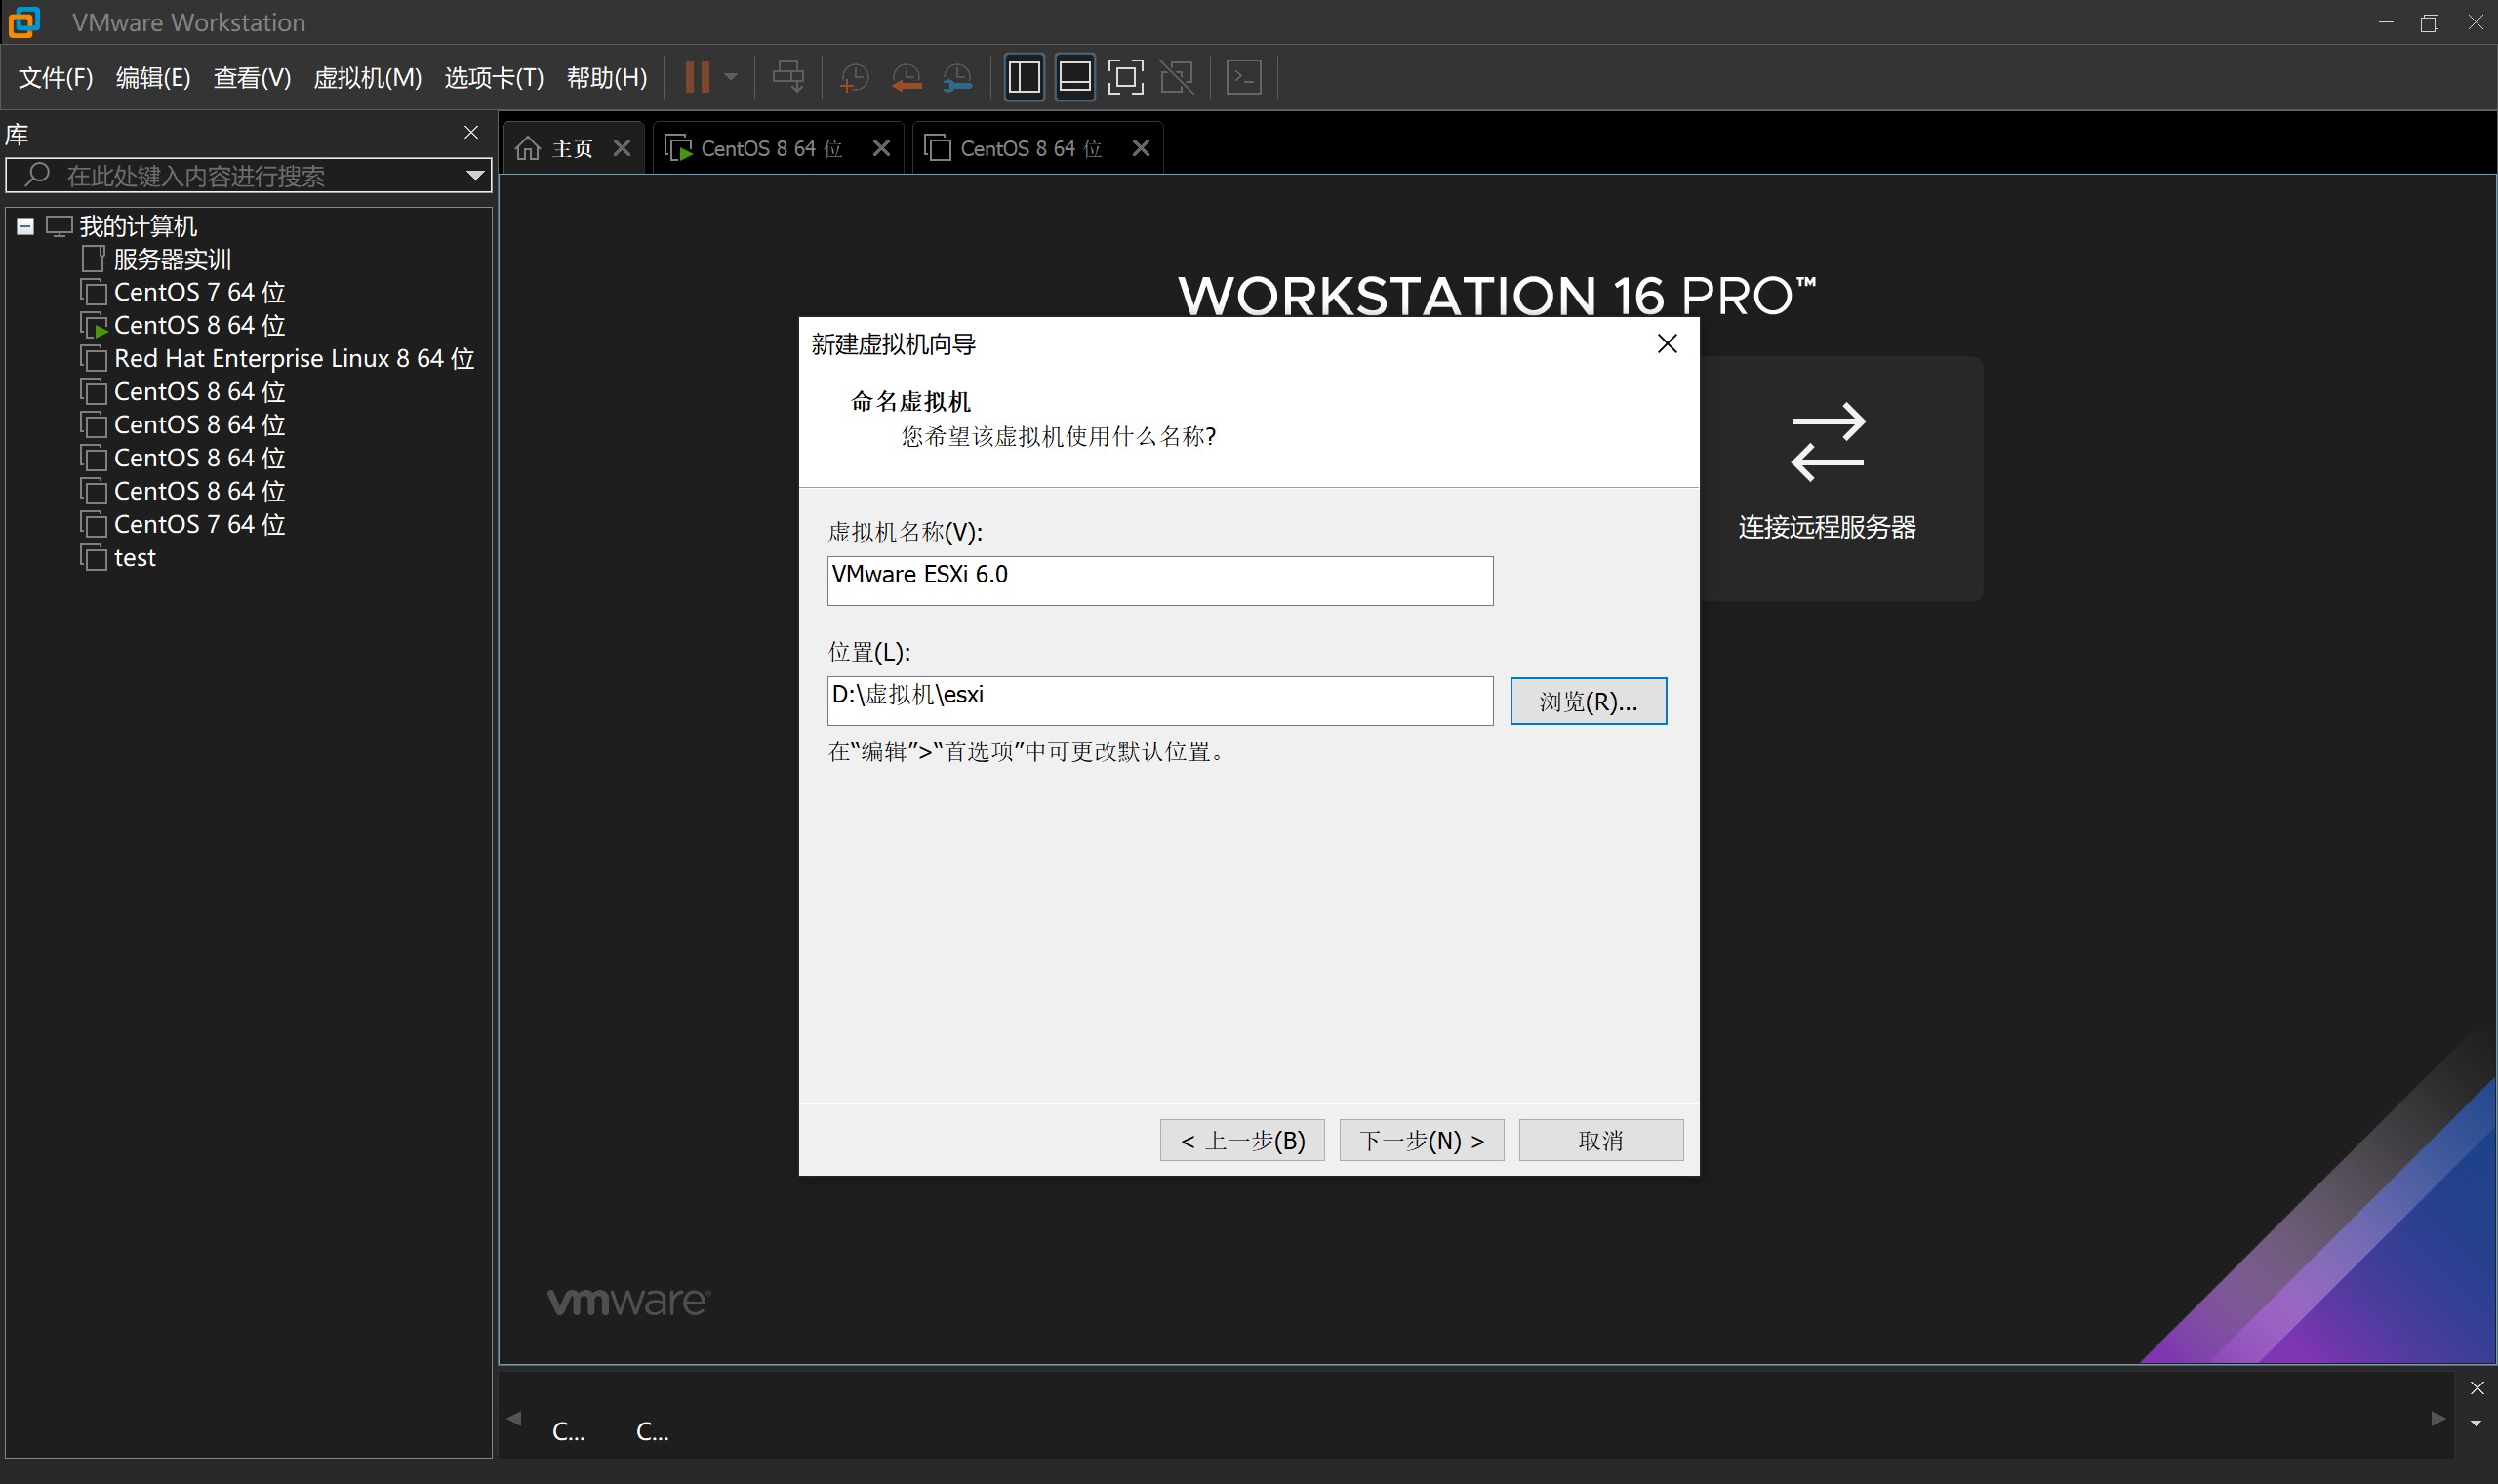Image resolution: width=2498 pixels, height=1484 pixels.
Task: Open the 查看(V) menu
Action: (252, 77)
